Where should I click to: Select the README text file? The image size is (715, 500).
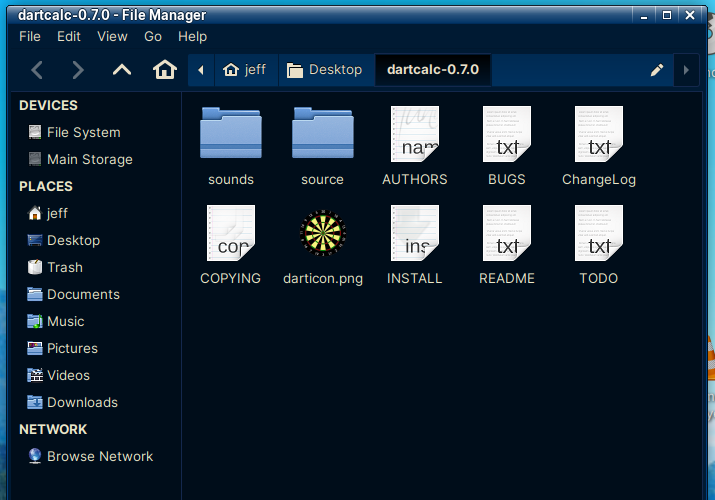pos(507,233)
